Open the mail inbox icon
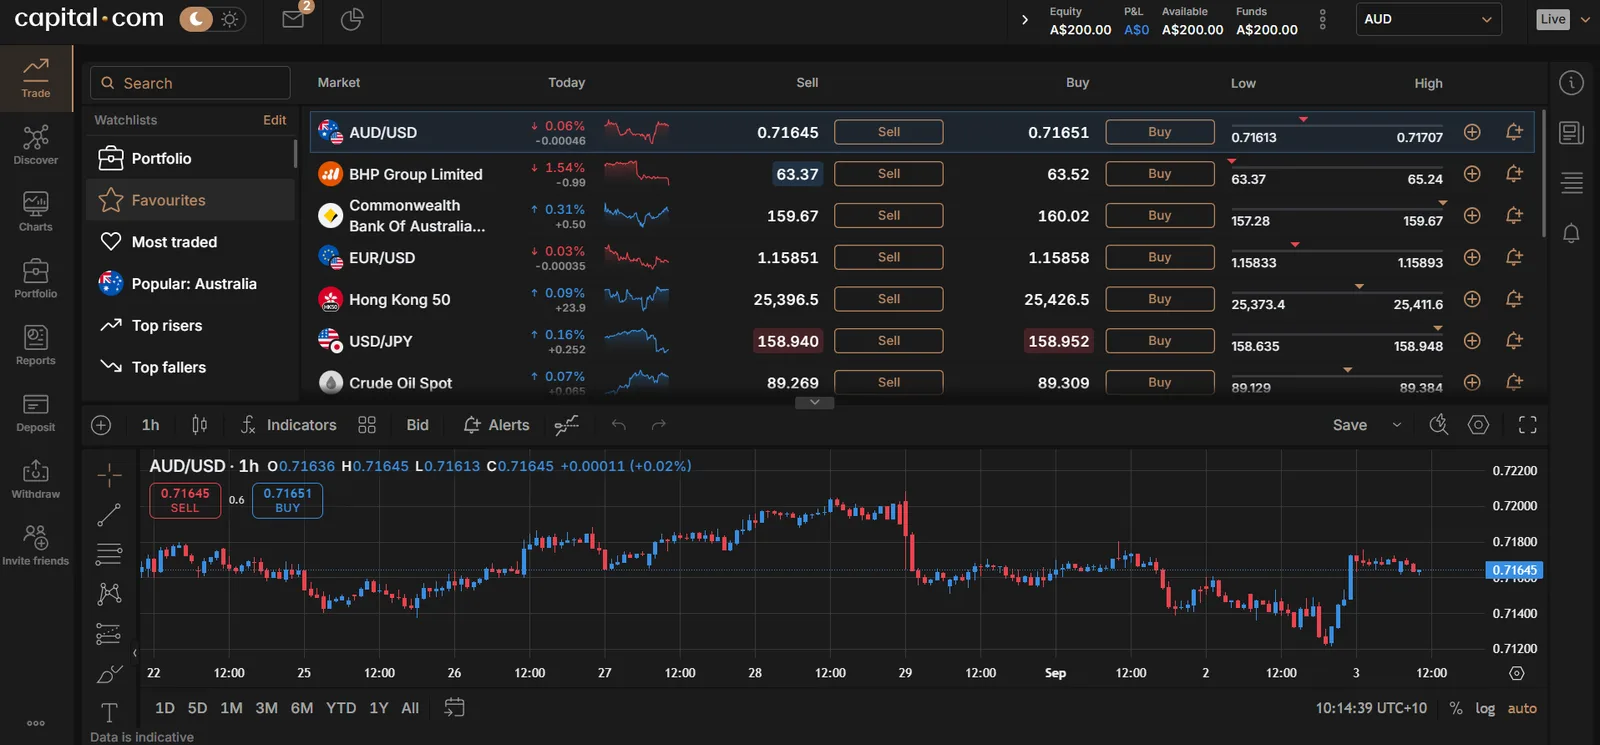 tap(294, 19)
